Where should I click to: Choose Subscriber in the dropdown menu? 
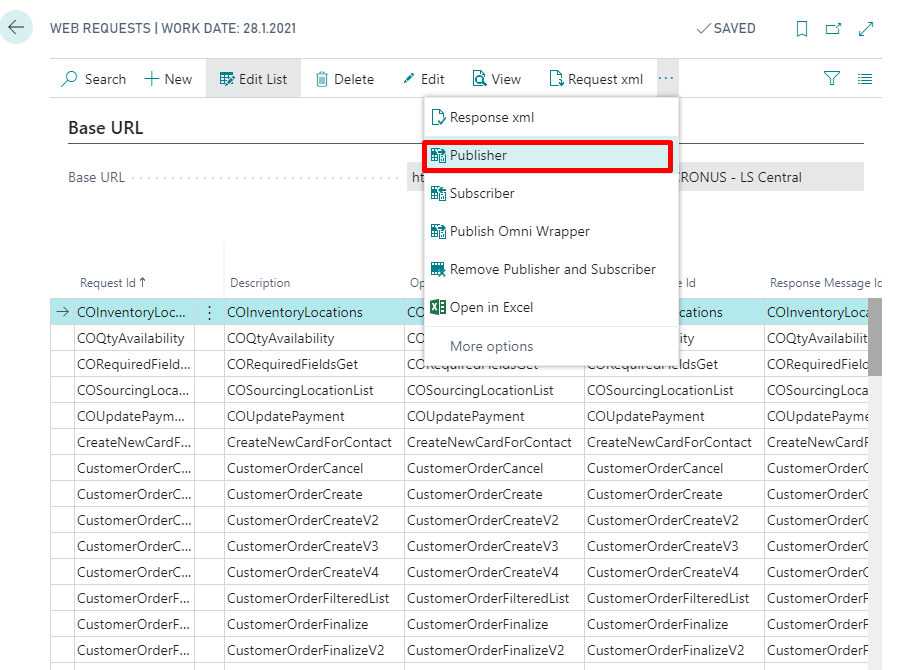point(482,193)
